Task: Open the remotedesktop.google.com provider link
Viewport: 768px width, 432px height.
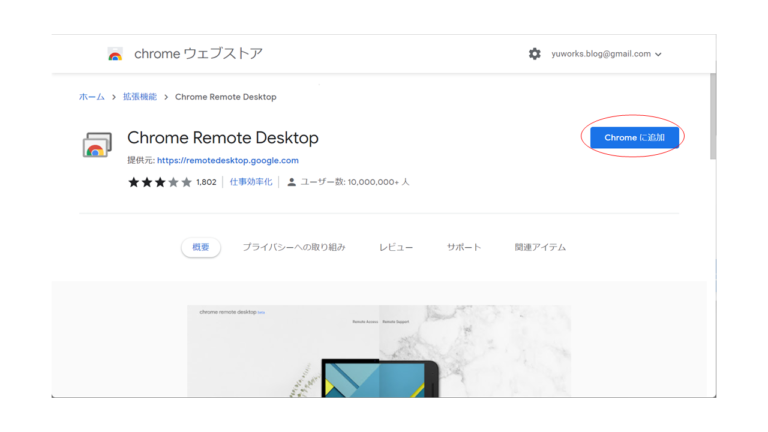Action: pyautogui.click(x=227, y=160)
